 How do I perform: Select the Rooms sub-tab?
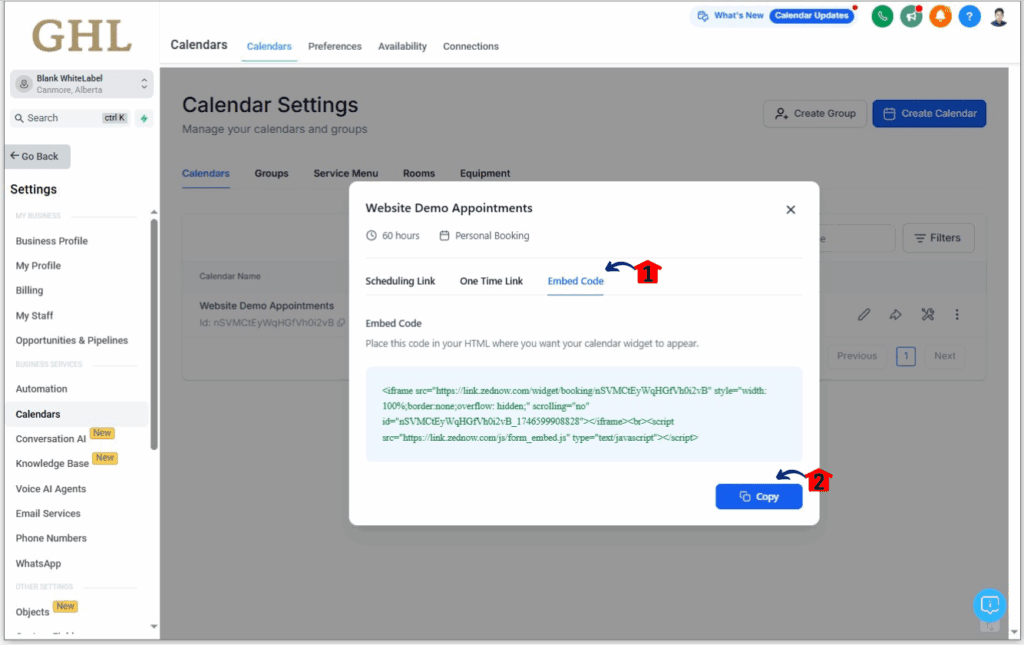point(419,174)
